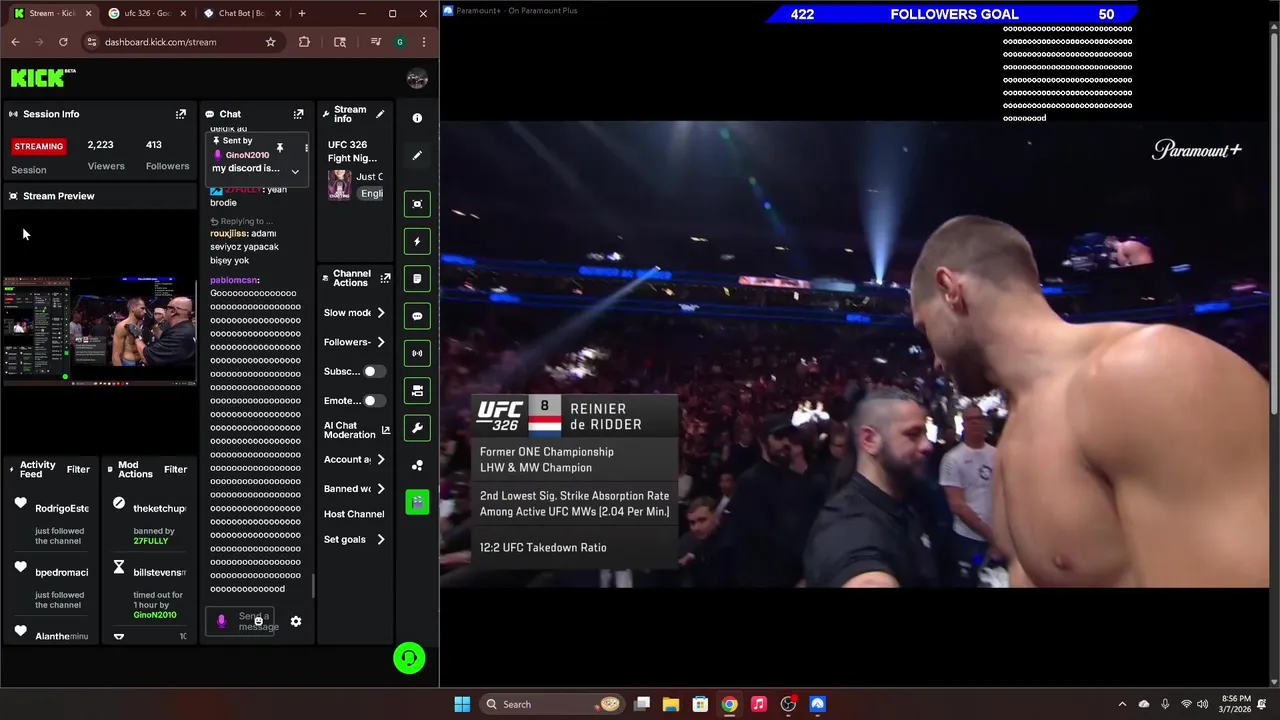Open the Chrome three-dot menu
This screenshot has height=720, width=1280.
[x=424, y=42]
